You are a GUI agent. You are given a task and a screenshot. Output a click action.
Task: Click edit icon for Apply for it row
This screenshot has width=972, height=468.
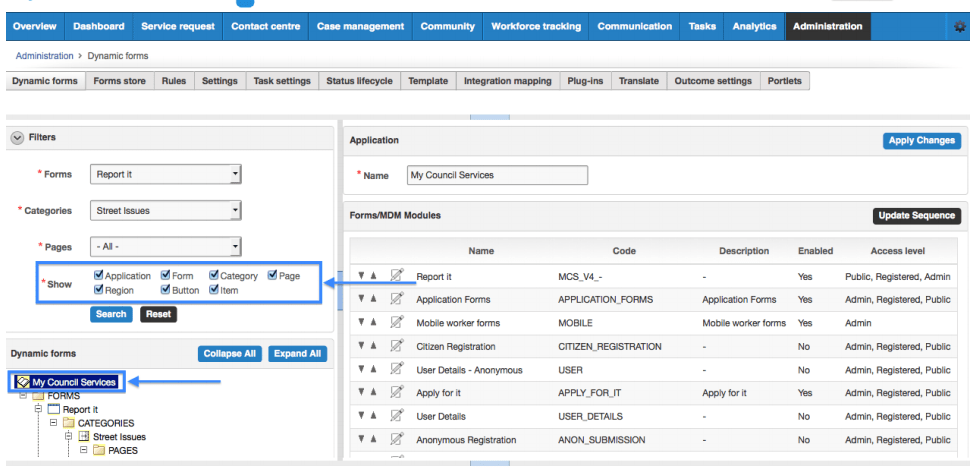click(x=397, y=392)
